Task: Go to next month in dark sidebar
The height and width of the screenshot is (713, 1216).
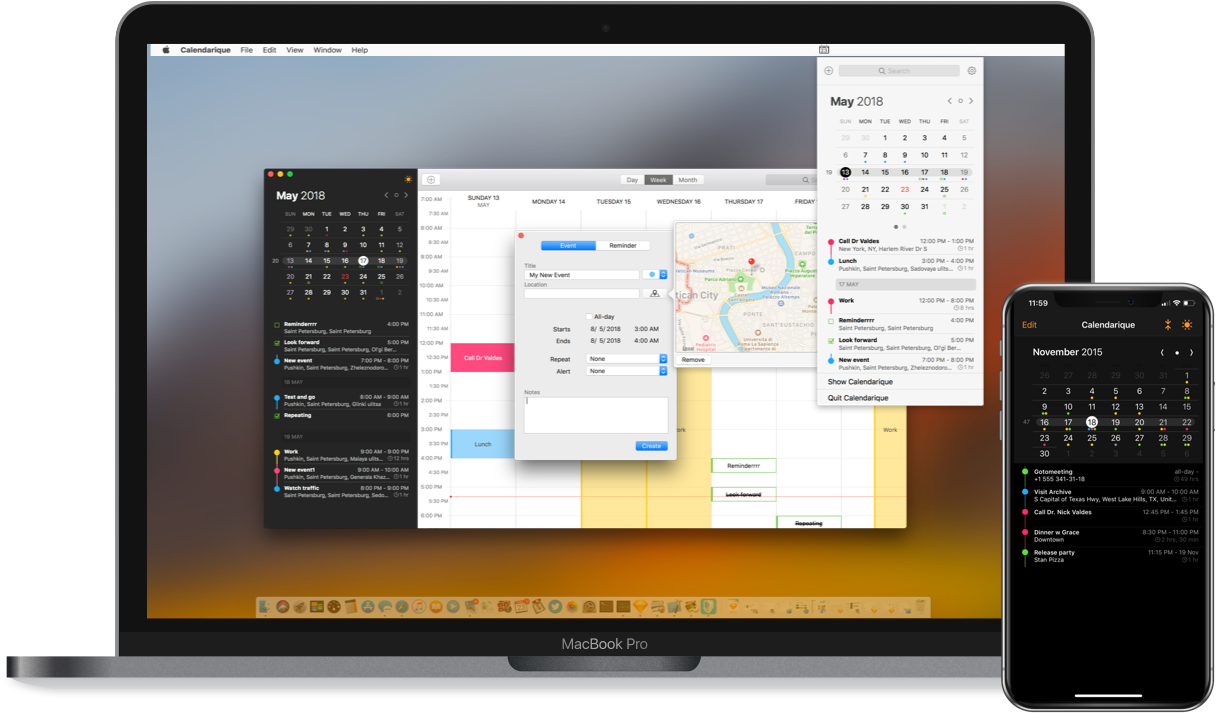Action: [x=406, y=196]
